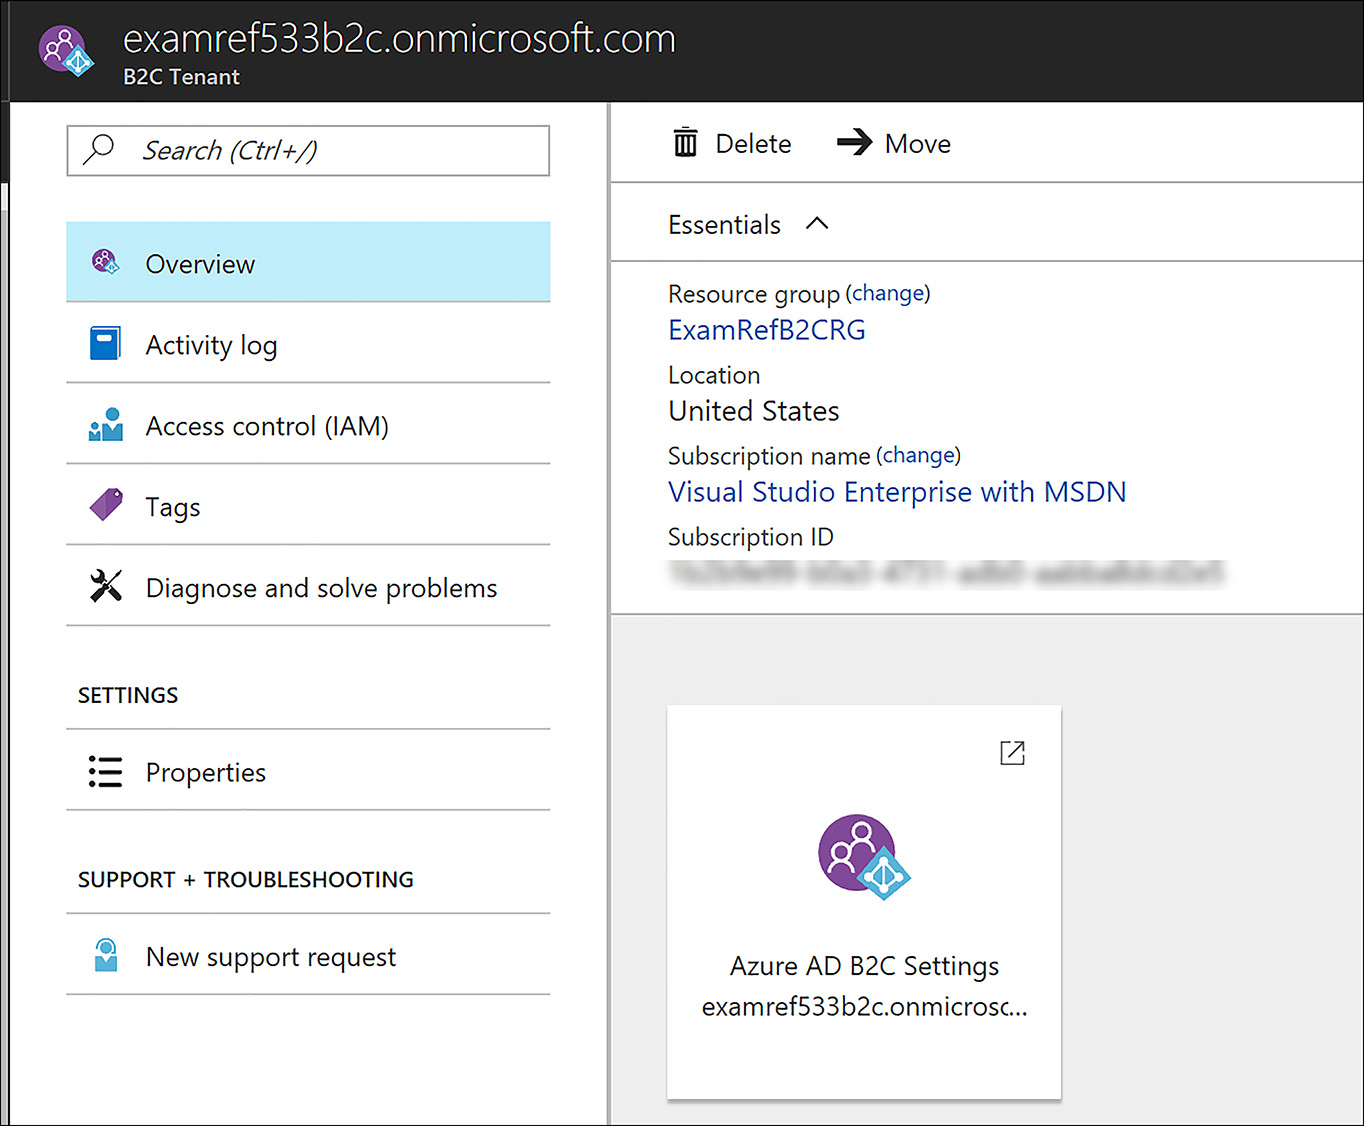The height and width of the screenshot is (1126, 1364).
Task: Click the Activity log book icon
Action: [x=105, y=343]
